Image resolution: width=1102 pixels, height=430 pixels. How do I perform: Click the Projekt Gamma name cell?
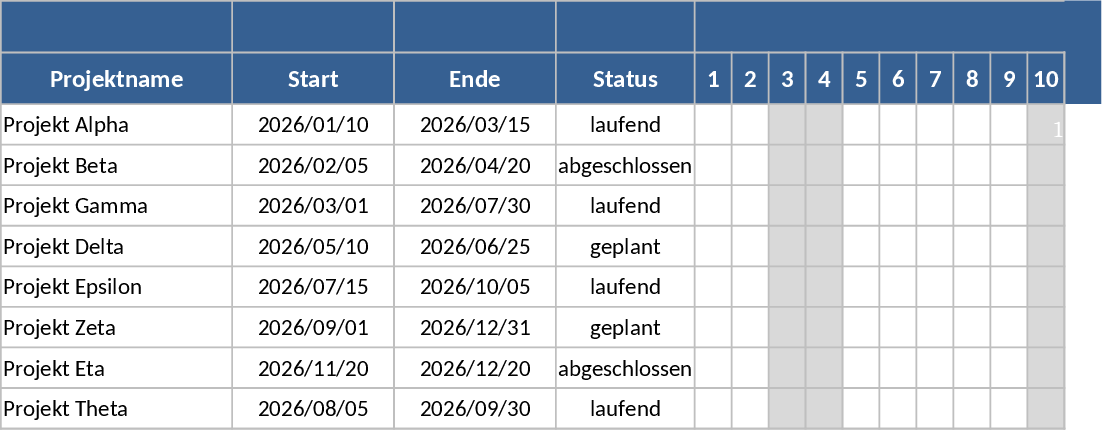click(116, 206)
